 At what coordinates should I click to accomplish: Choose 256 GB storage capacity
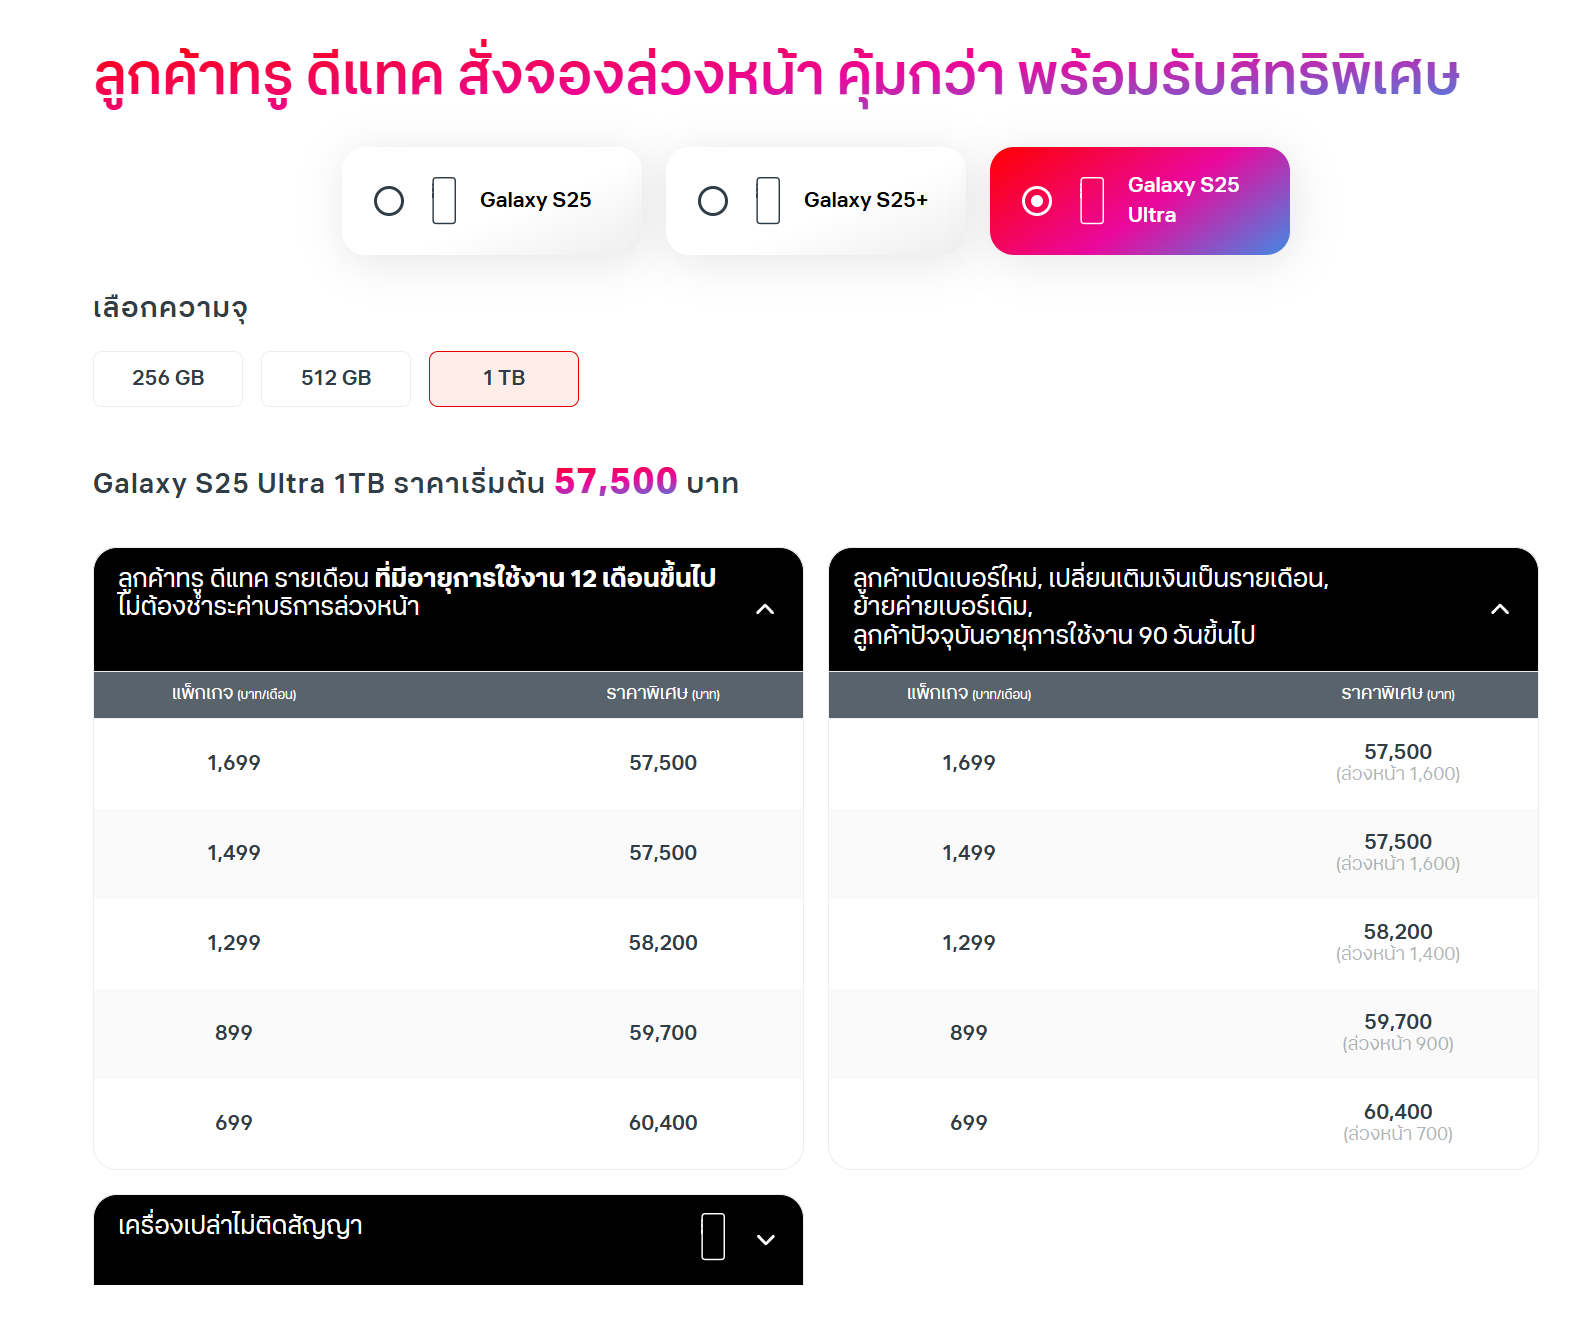[168, 378]
